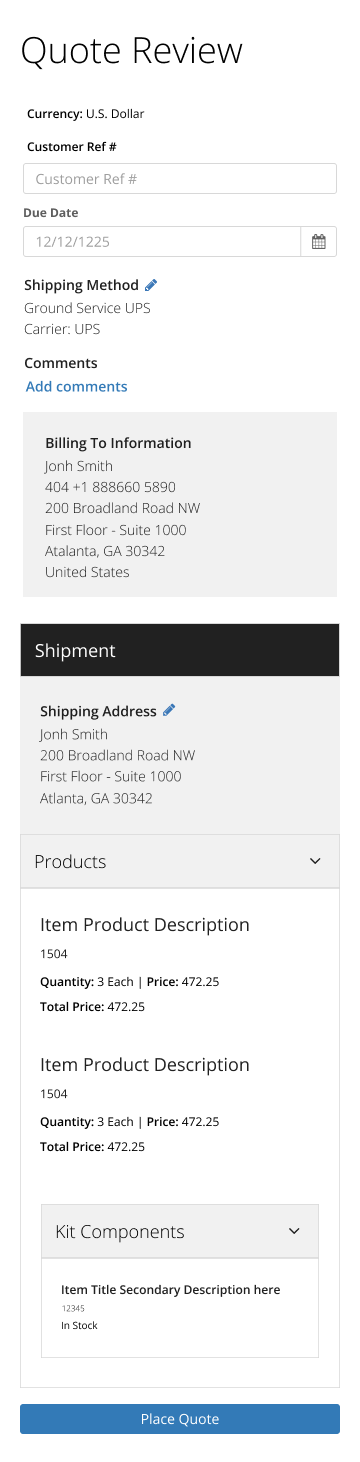Open the Due Date calendar picker icon

(x=319, y=241)
